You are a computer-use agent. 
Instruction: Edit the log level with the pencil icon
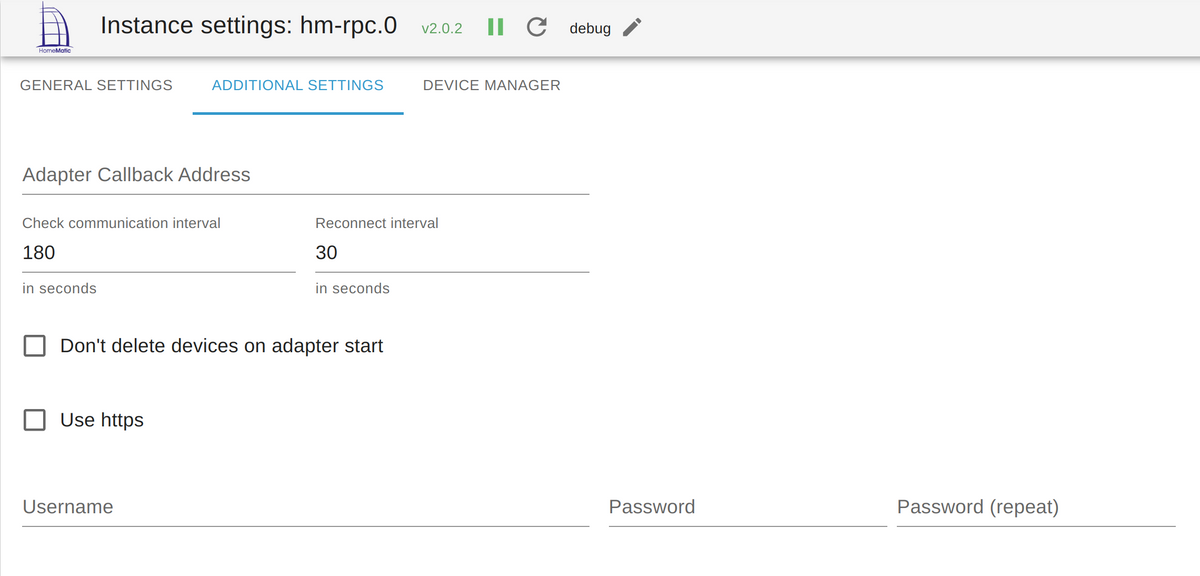[x=631, y=28]
